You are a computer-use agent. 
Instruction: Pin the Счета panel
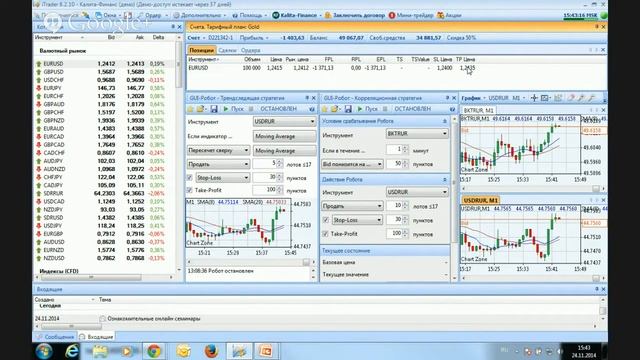[x=597, y=27]
